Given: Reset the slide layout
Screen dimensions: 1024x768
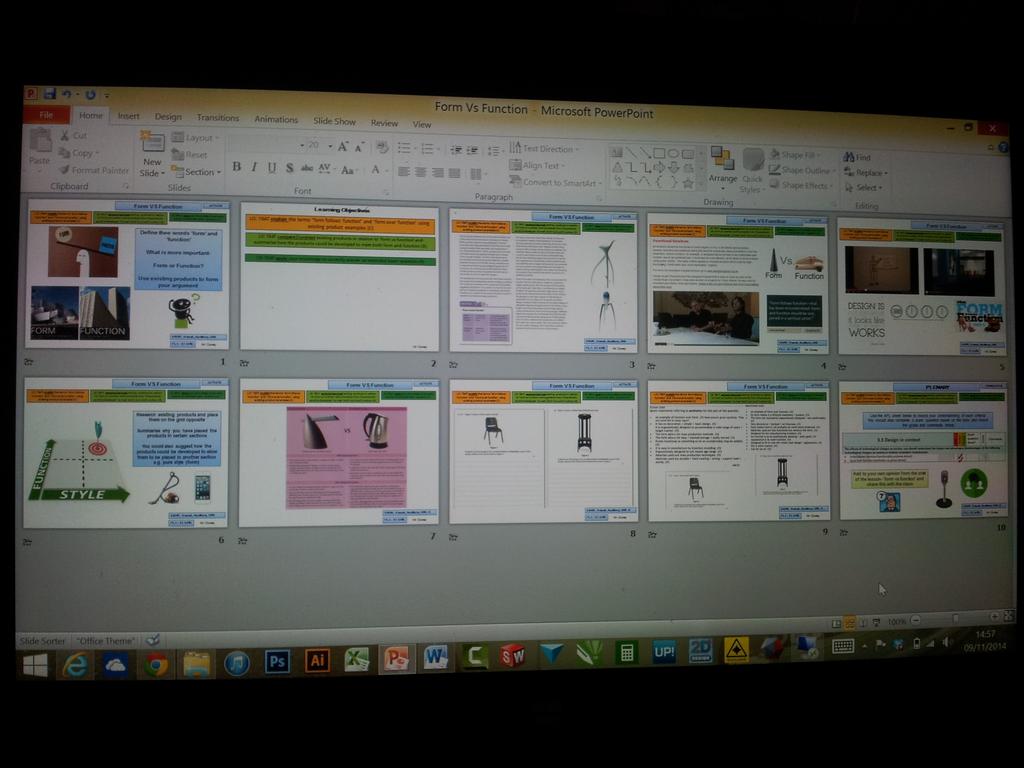Looking at the screenshot, I should [x=190, y=155].
